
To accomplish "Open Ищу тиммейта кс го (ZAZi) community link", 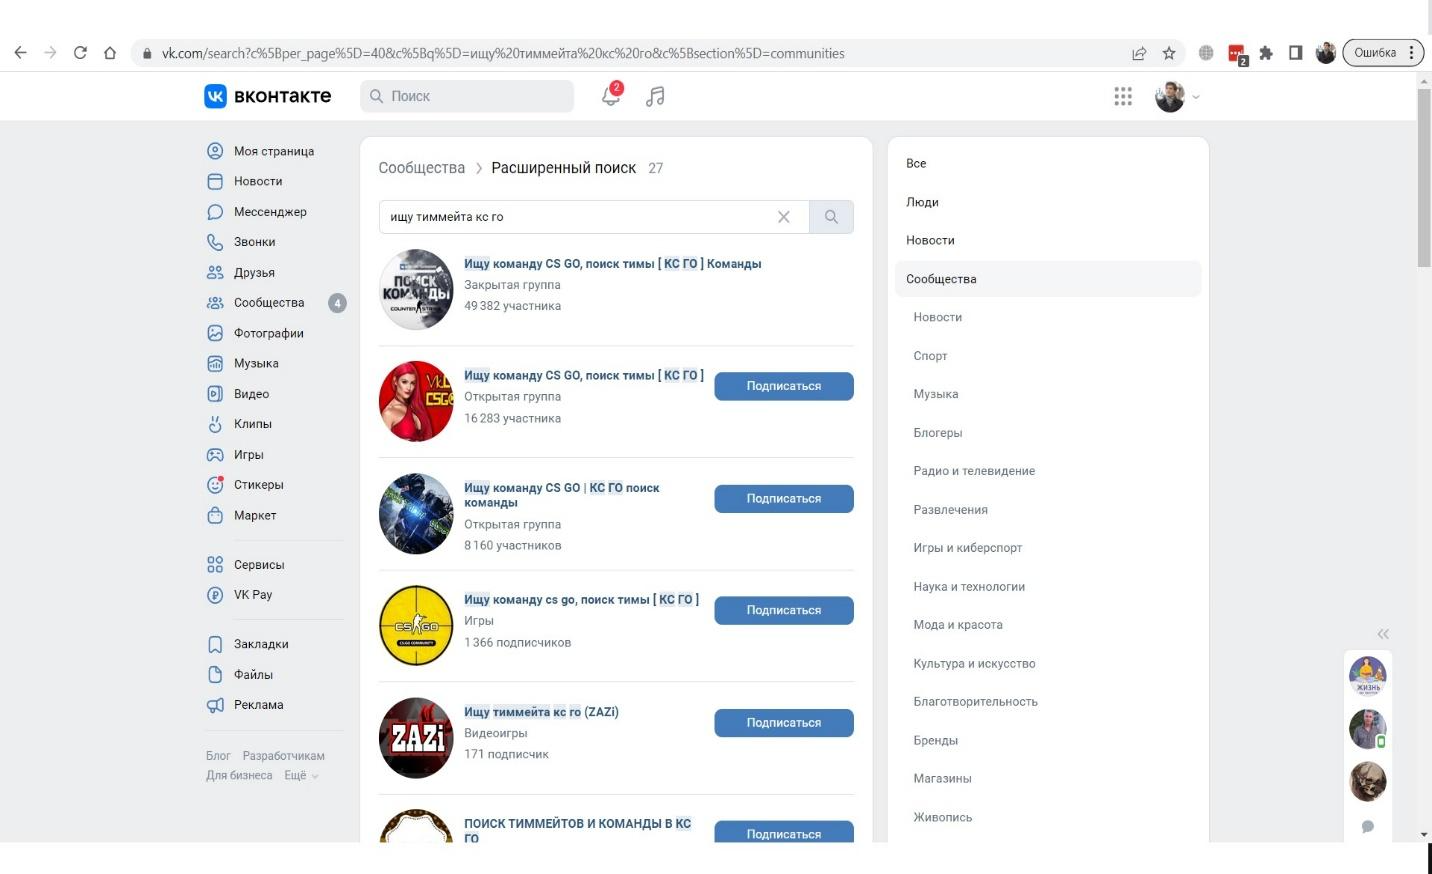I will (541, 712).
